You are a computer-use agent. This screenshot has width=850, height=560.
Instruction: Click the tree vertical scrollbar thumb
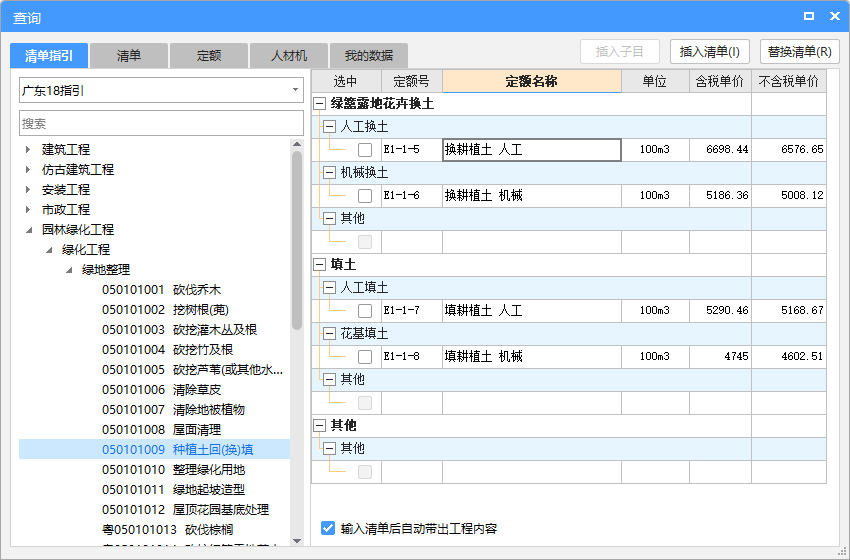[x=297, y=240]
